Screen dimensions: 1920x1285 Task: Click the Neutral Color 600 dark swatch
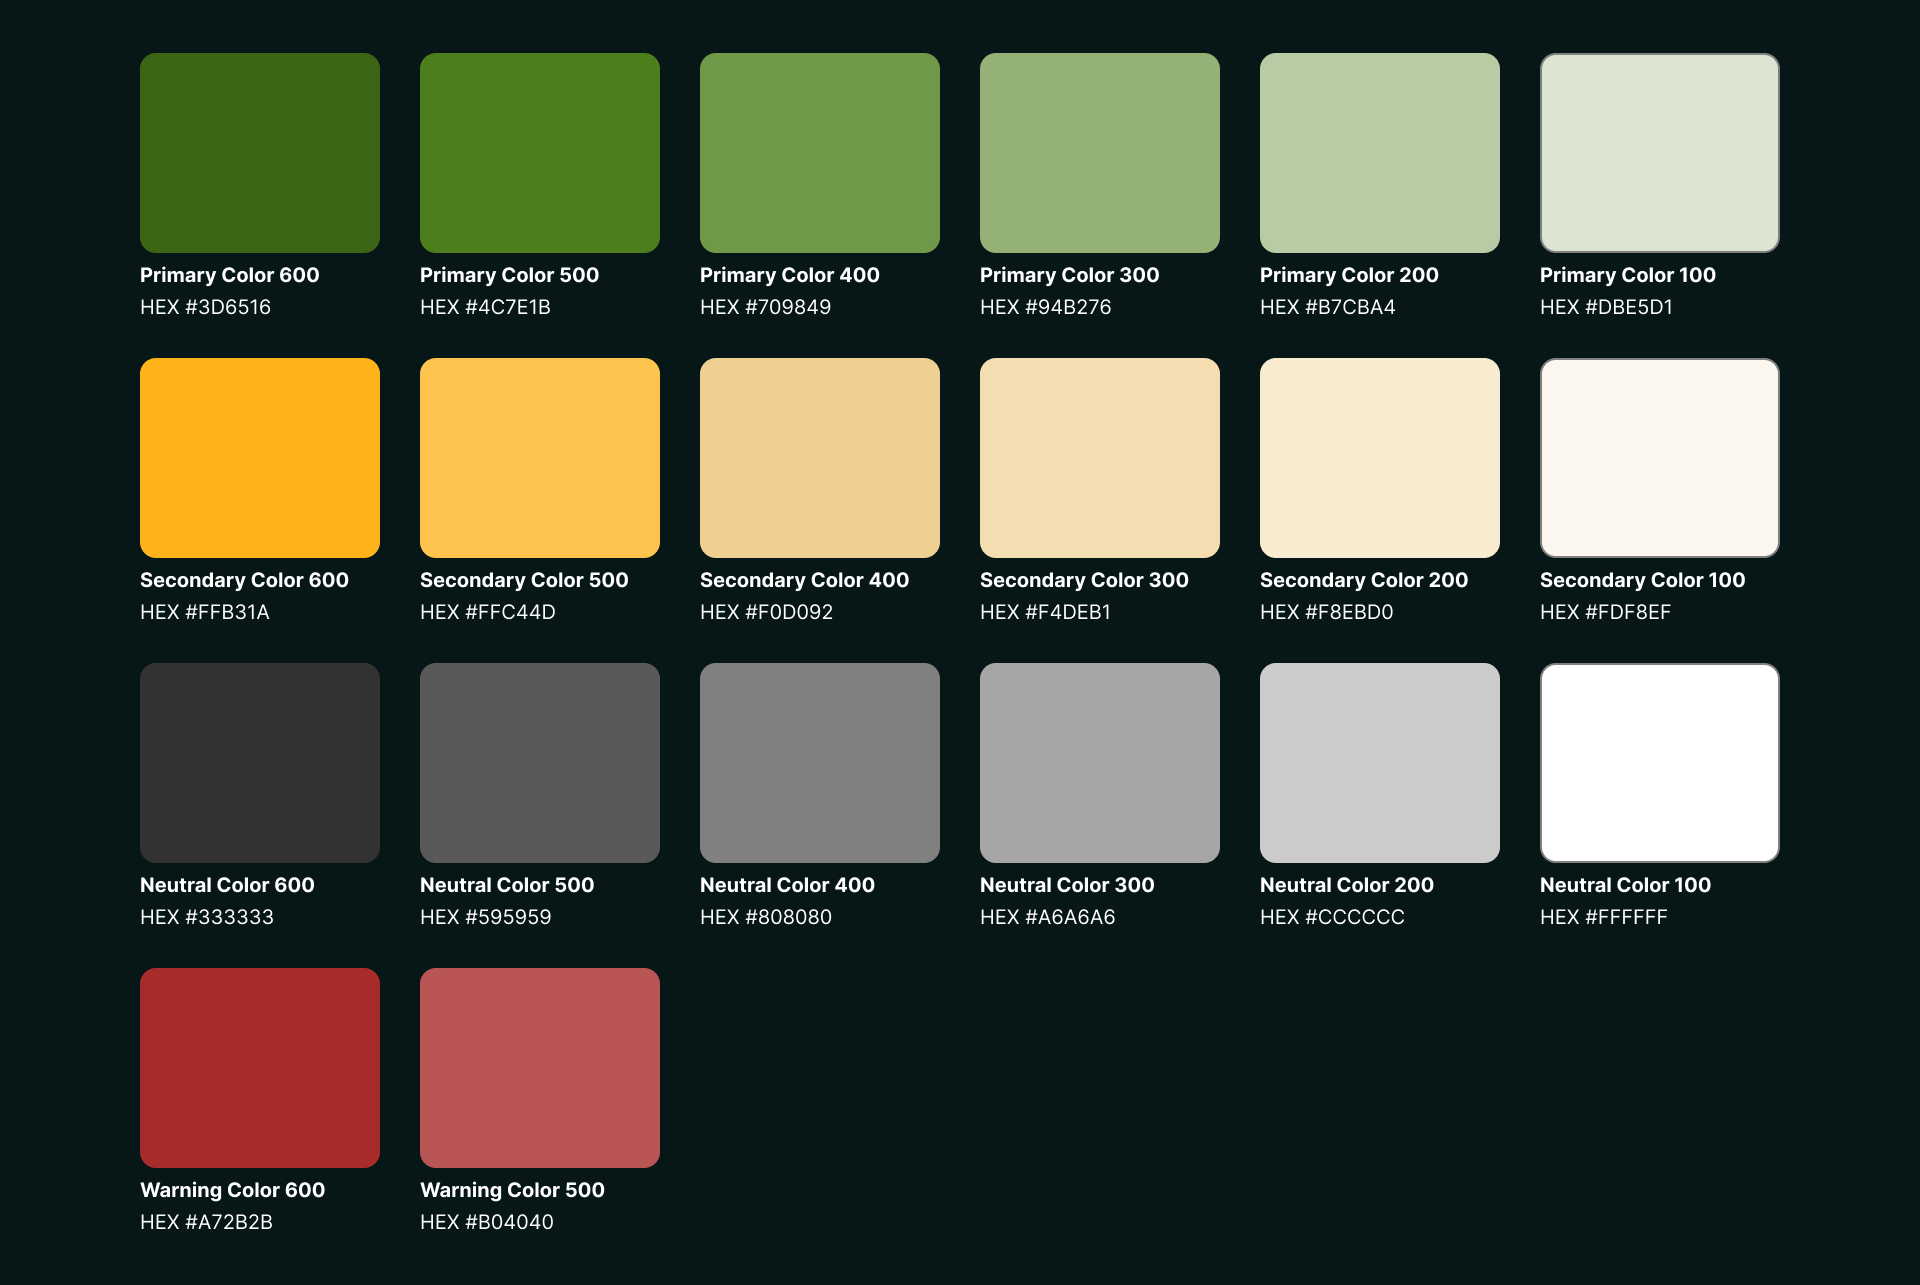click(x=260, y=763)
